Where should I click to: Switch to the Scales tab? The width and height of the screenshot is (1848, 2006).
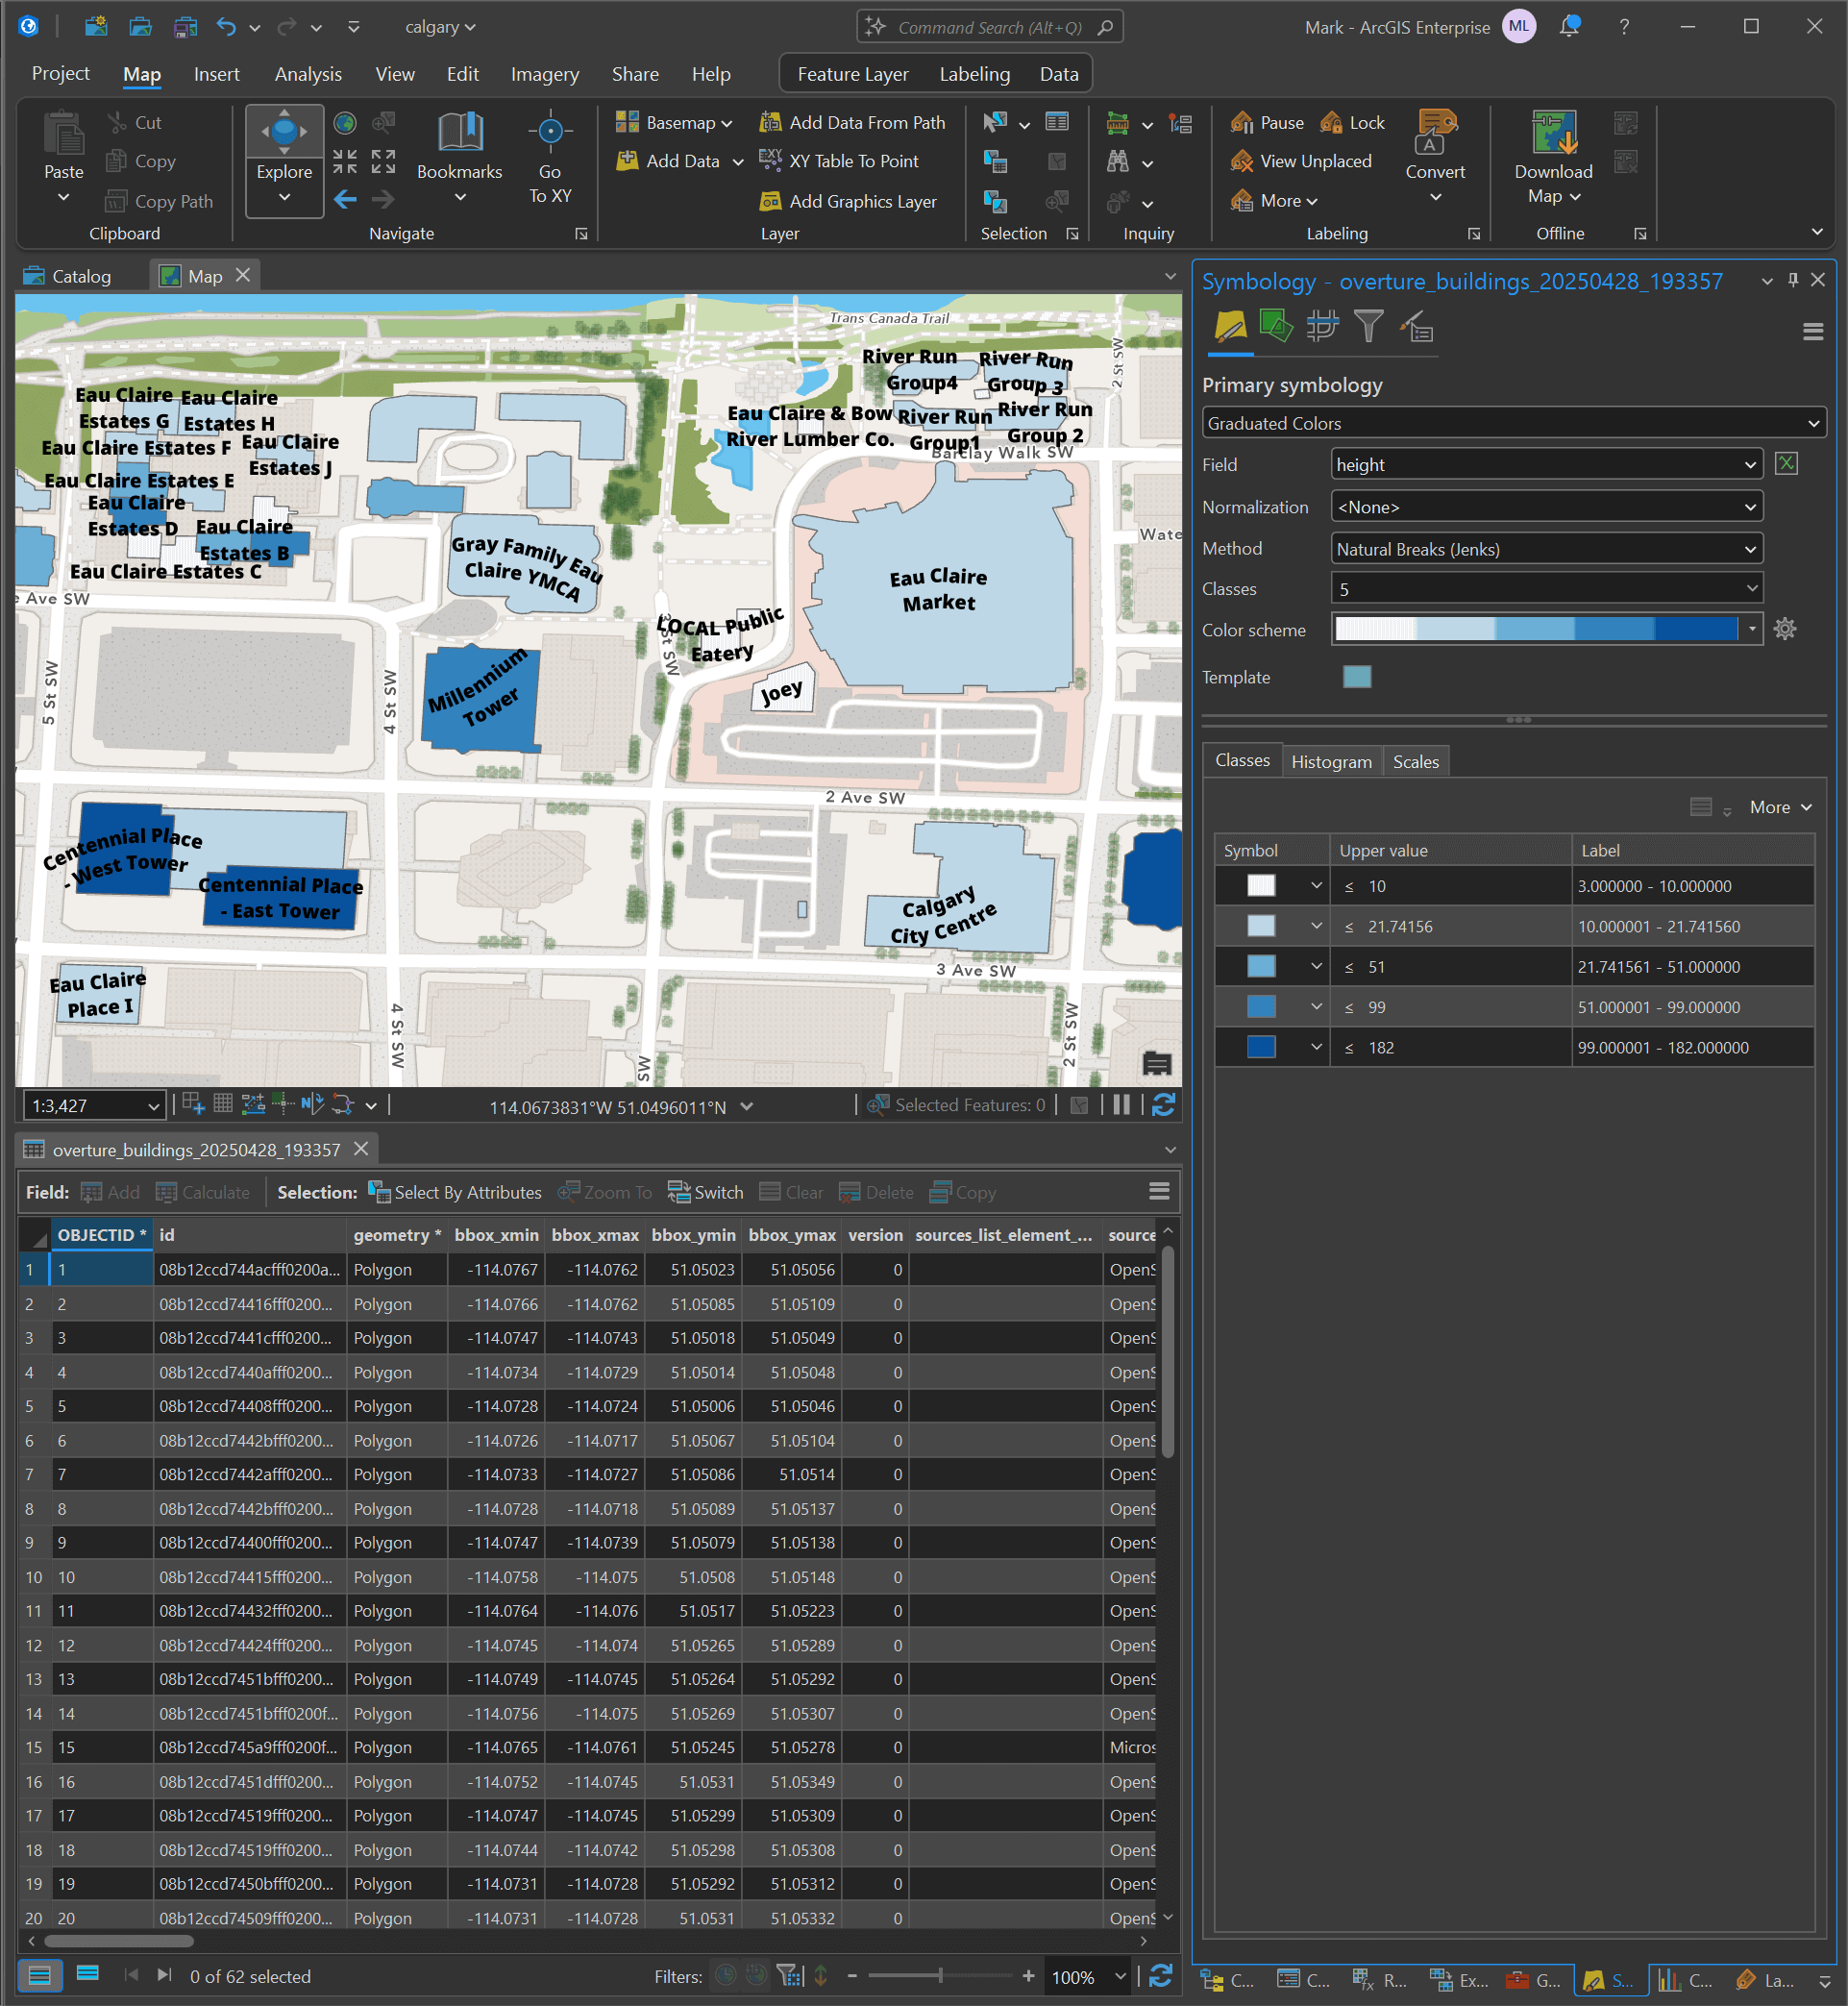(x=1415, y=761)
